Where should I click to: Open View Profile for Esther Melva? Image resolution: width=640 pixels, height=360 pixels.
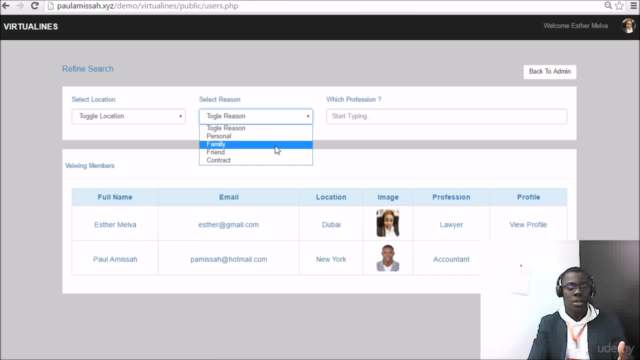click(528, 224)
